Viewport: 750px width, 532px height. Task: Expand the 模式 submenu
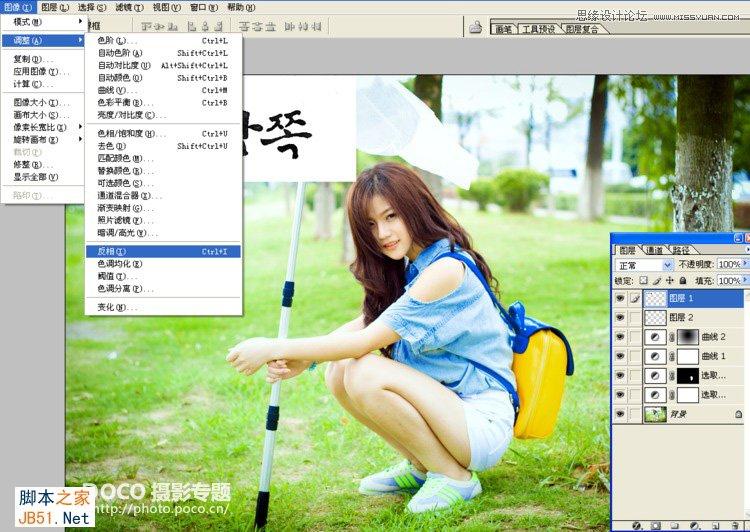pos(43,22)
